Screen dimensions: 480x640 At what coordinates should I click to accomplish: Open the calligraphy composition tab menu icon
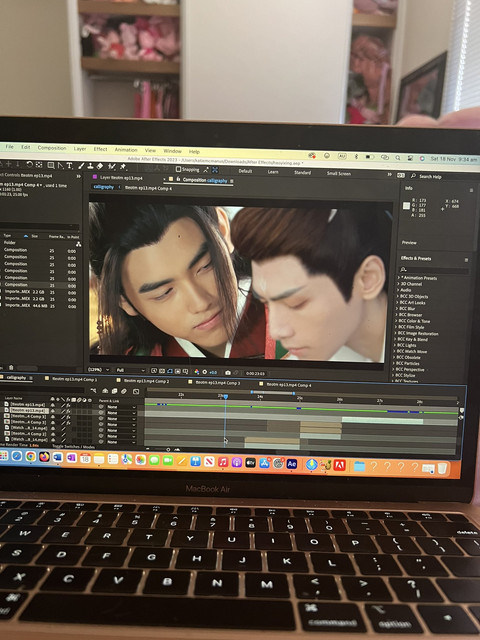[x=232, y=180]
